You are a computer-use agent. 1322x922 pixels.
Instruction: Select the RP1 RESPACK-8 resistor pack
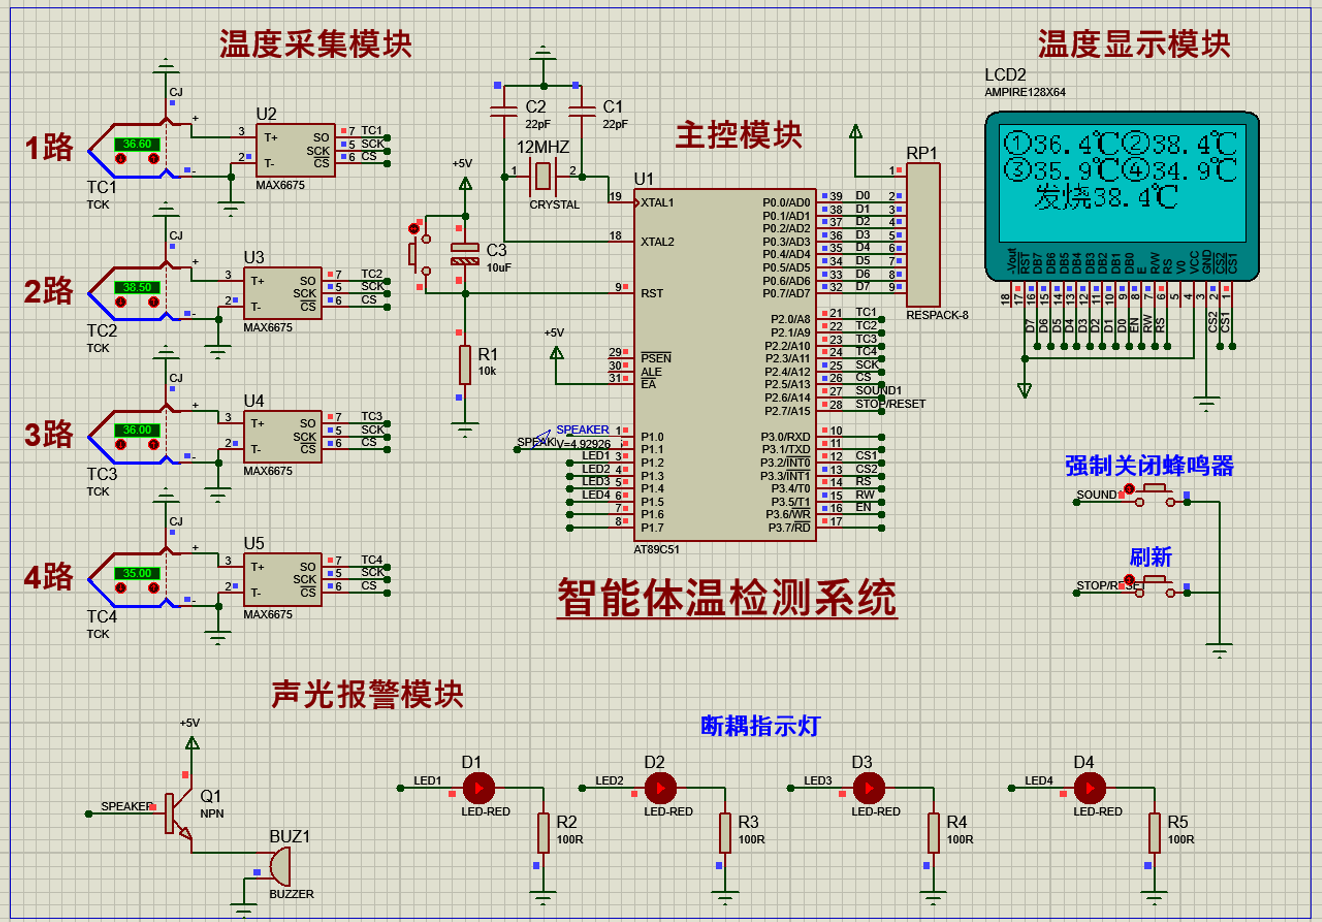pyautogui.click(x=923, y=235)
